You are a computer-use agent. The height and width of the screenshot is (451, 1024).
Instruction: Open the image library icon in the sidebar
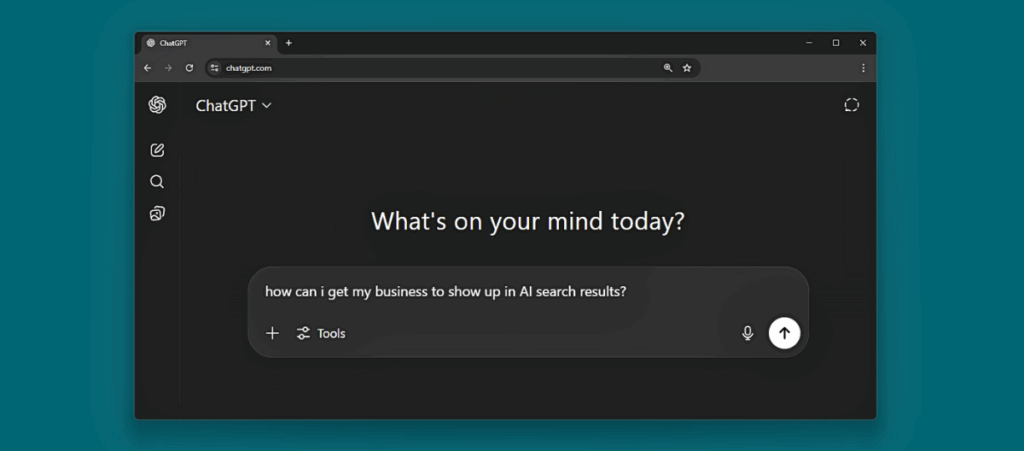157,213
